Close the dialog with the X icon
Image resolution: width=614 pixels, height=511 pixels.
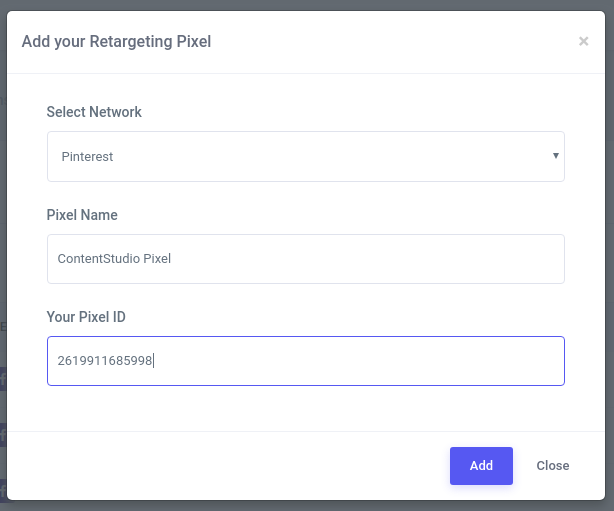(x=584, y=42)
